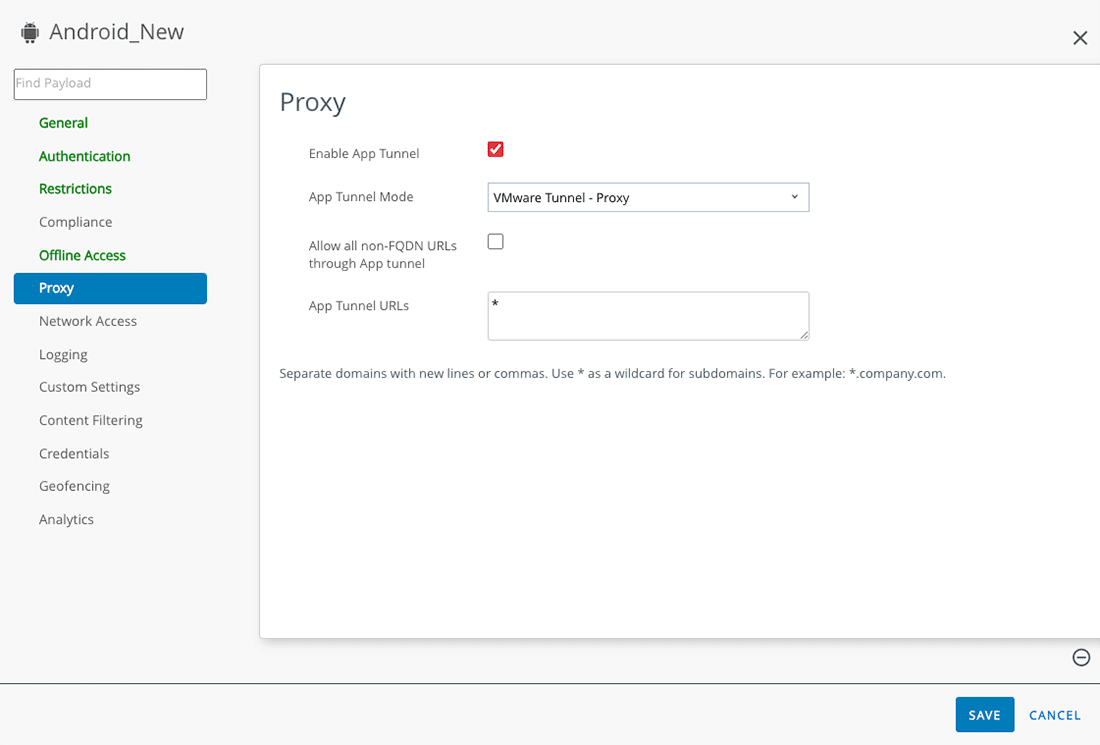
Task: Click the circled minus collapse icon
Action: (1081, 658)
